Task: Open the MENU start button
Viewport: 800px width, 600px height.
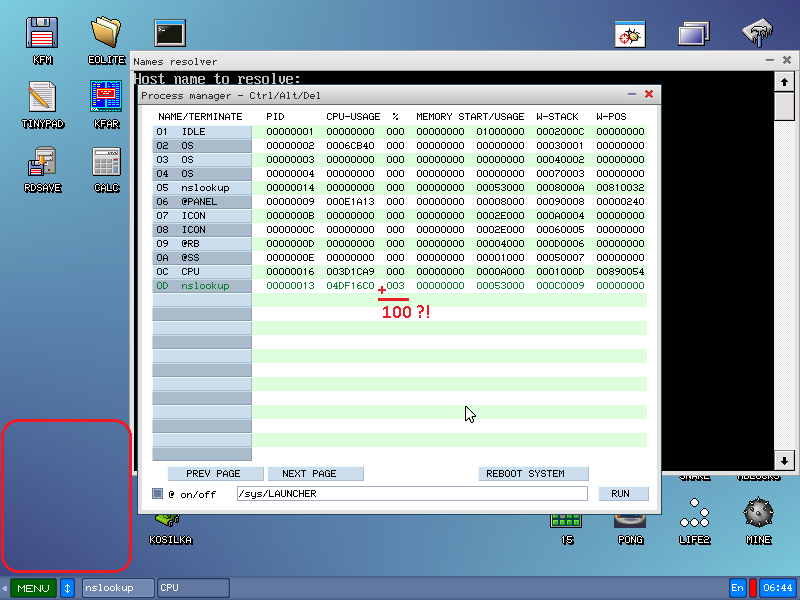Action: (x=33, y=588)
